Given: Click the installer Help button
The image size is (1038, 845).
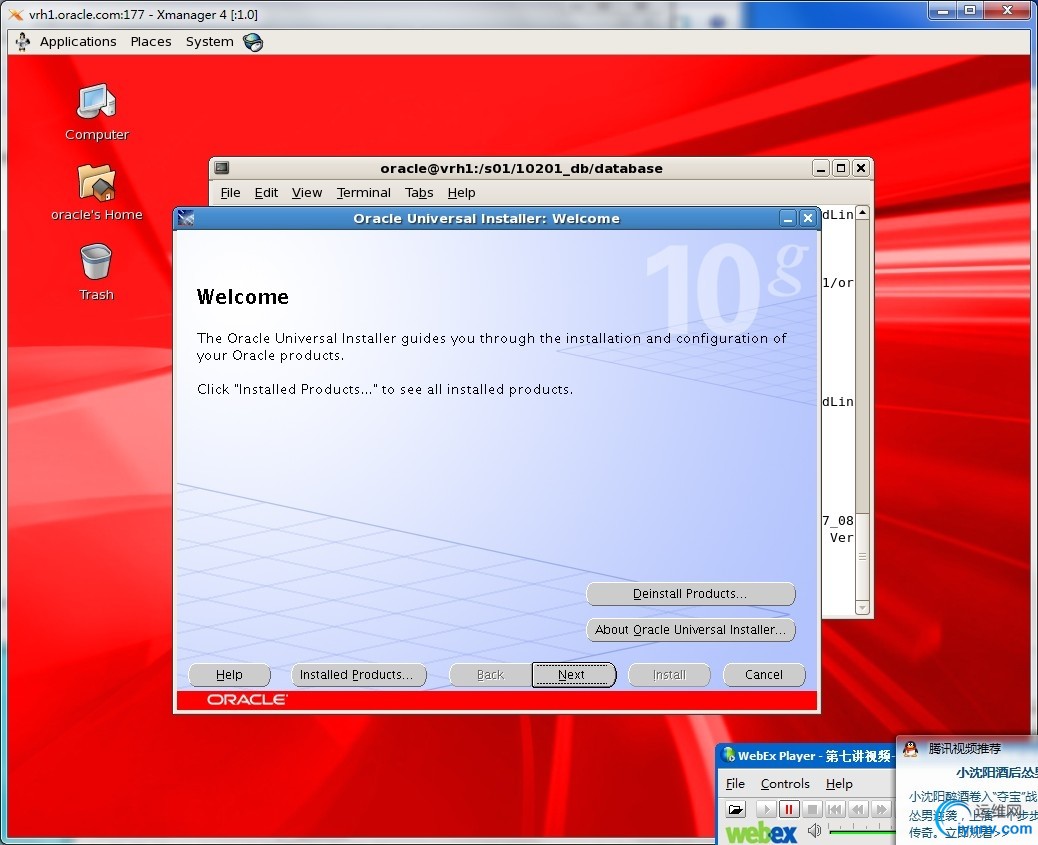Looking at the screenshot, I should pyautogui.click(x=229, y=675).
